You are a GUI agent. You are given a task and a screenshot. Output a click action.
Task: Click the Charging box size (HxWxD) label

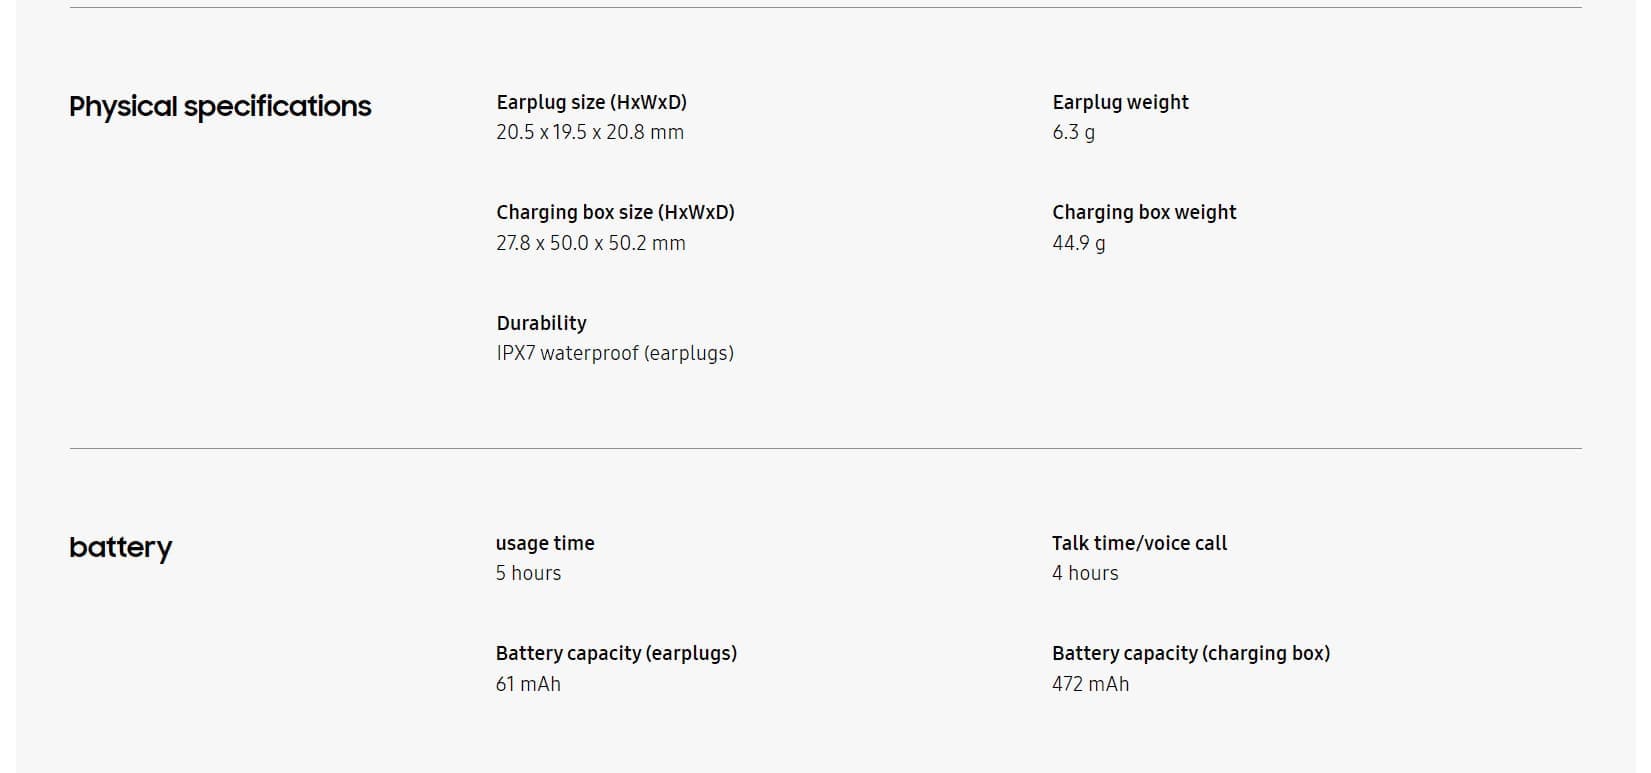point(615,212)
